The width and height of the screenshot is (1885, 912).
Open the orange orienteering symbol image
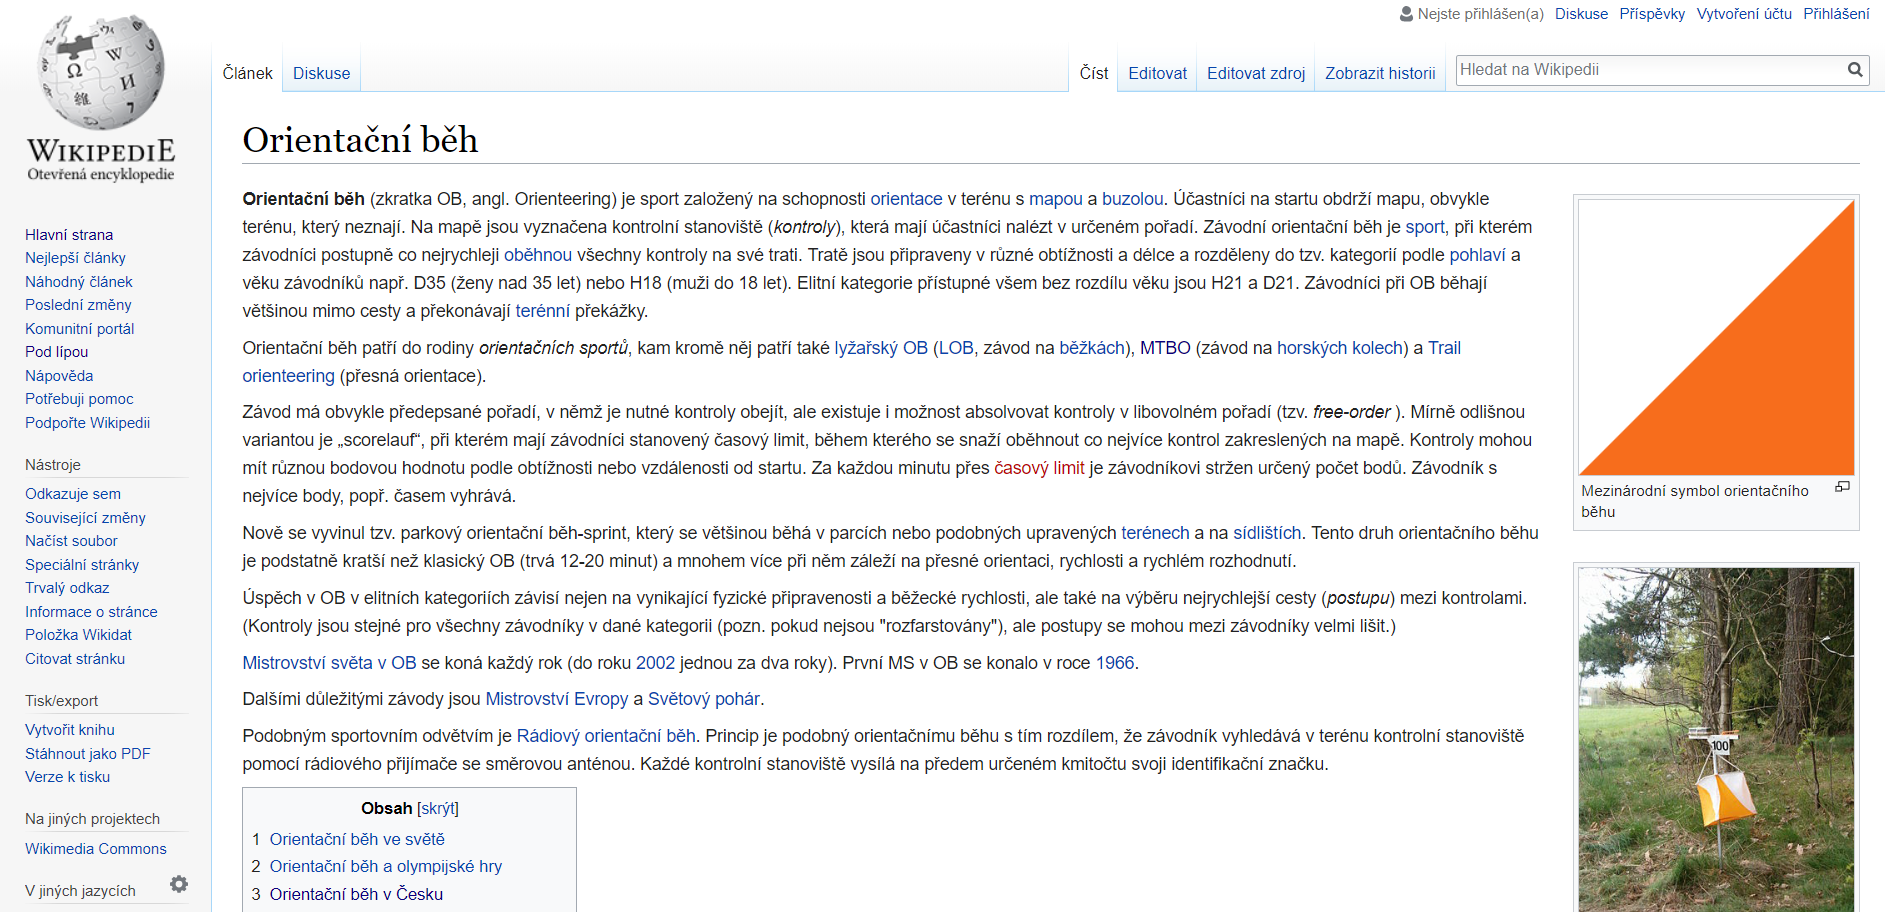pos(1716,337)
